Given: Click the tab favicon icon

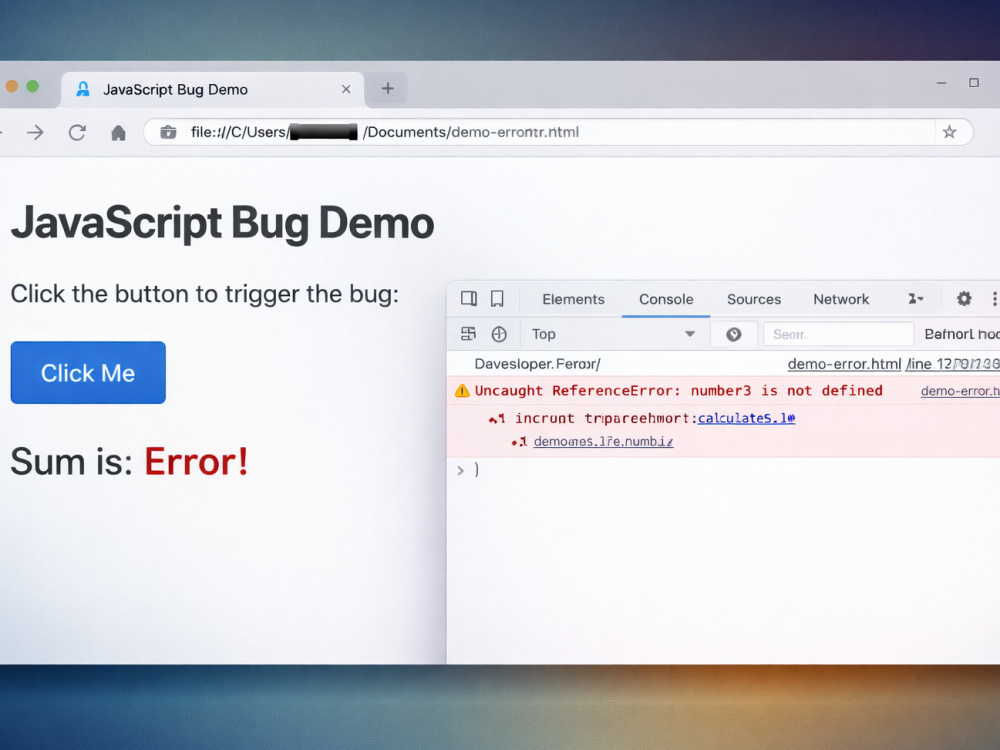Looking at the screenshot, I should pos(83,89).
